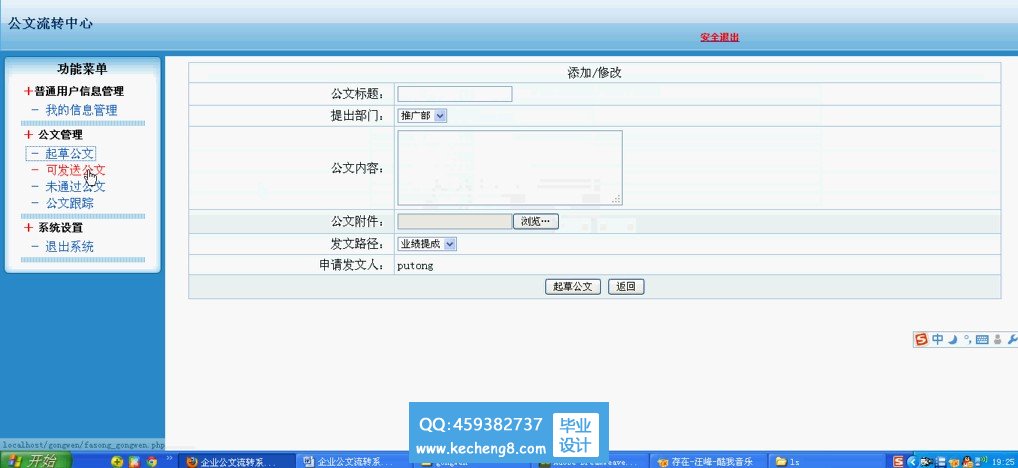Click applicant name putong text
This screenshot has height=468, width=1018.
[x=415, y=265]
